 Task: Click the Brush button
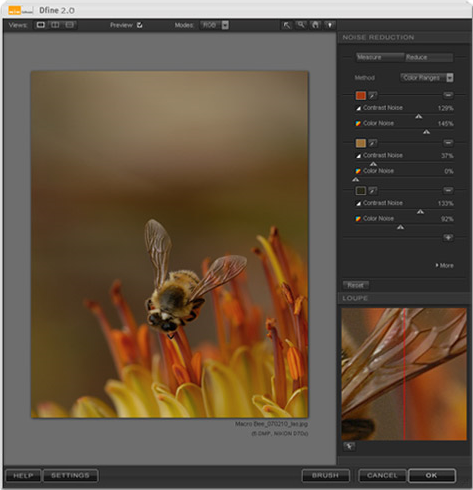click(x=325, y=476)
